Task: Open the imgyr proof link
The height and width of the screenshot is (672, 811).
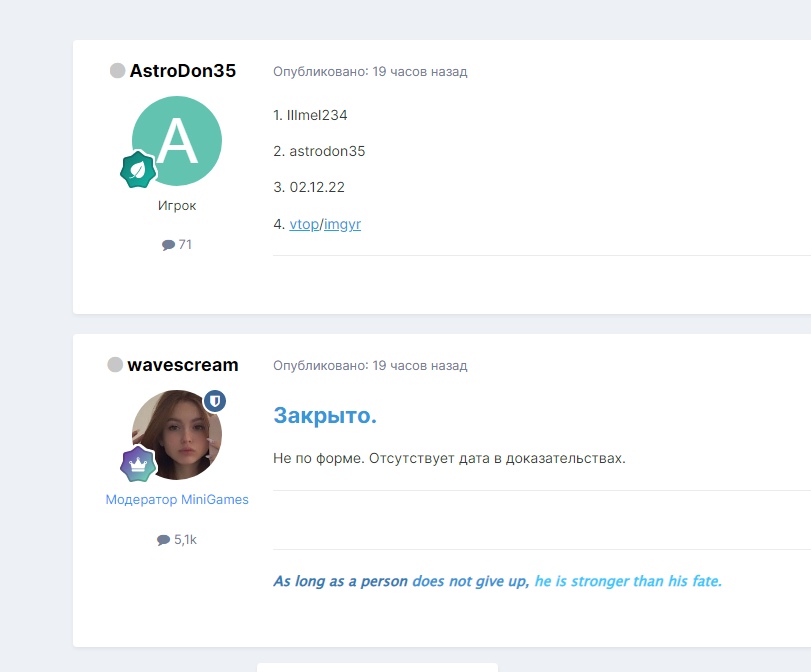Action: [342, 225]
